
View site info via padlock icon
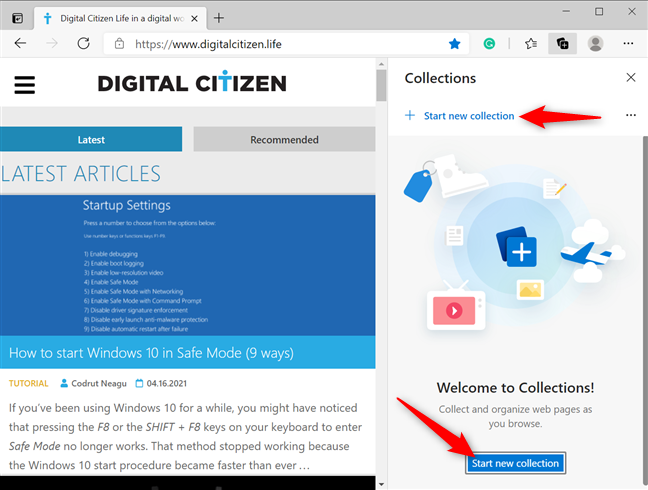[119, 44]
